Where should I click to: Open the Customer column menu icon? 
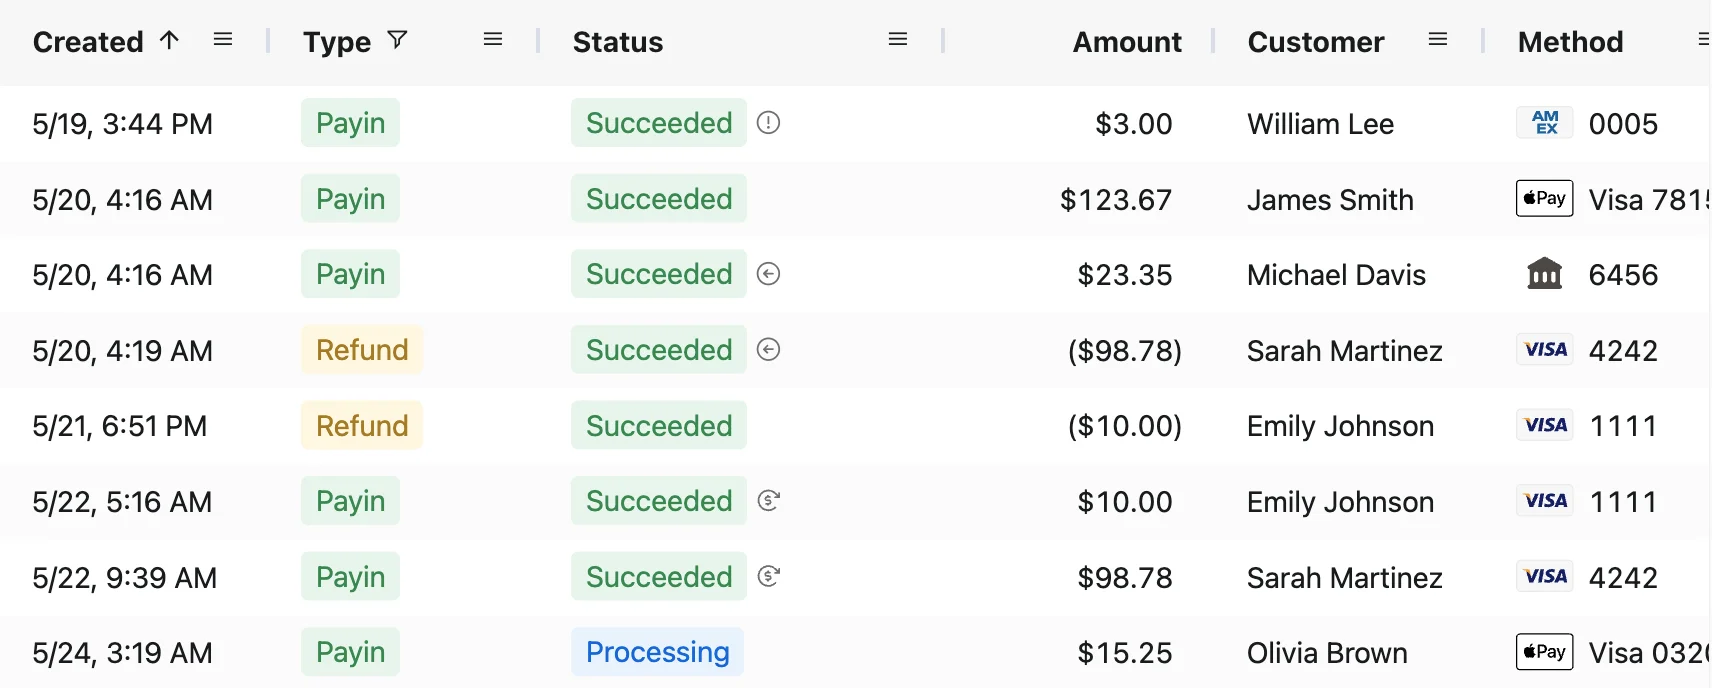[x=1438, y=40]
